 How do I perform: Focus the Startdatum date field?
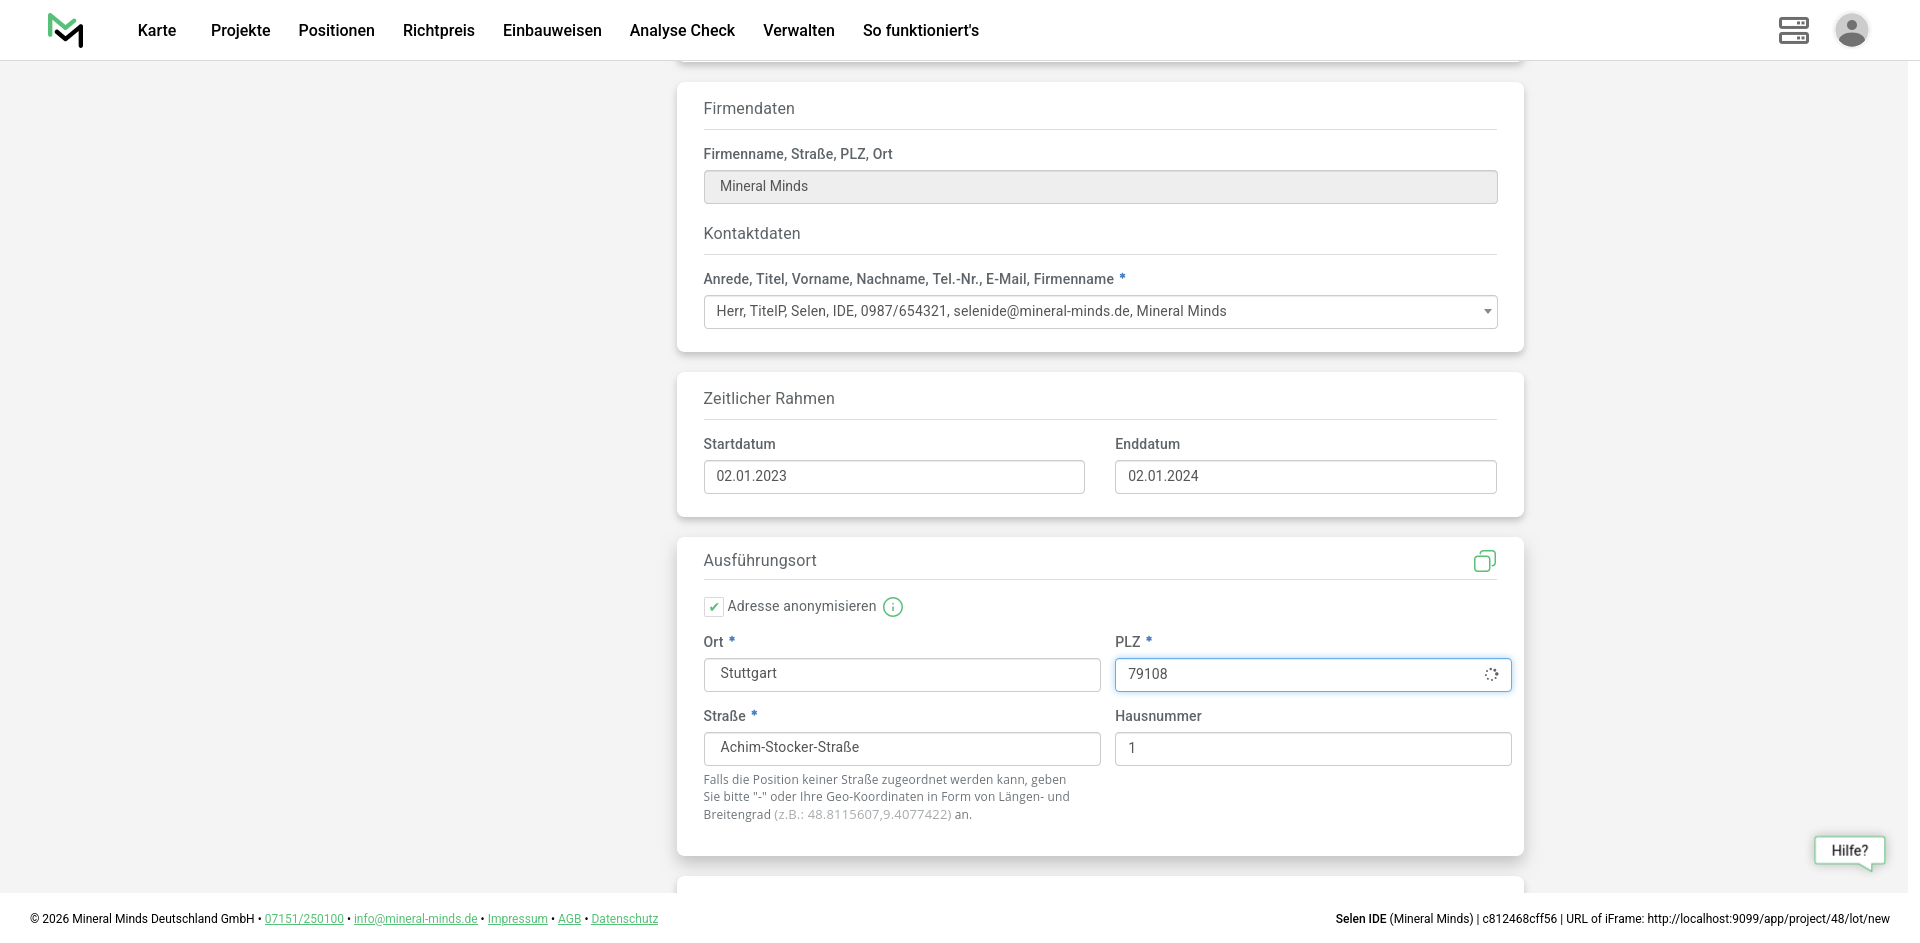(893, 477)
